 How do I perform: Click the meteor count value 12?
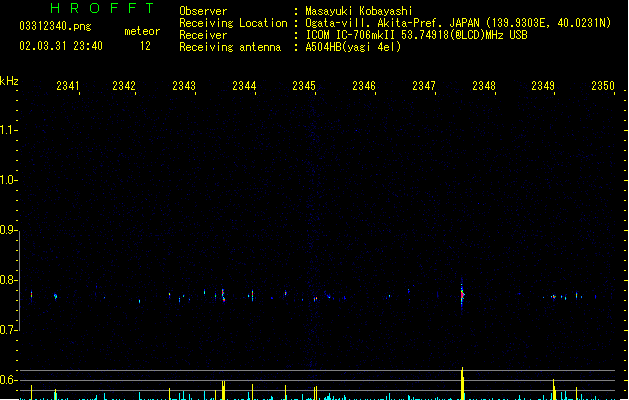[145, 46]
